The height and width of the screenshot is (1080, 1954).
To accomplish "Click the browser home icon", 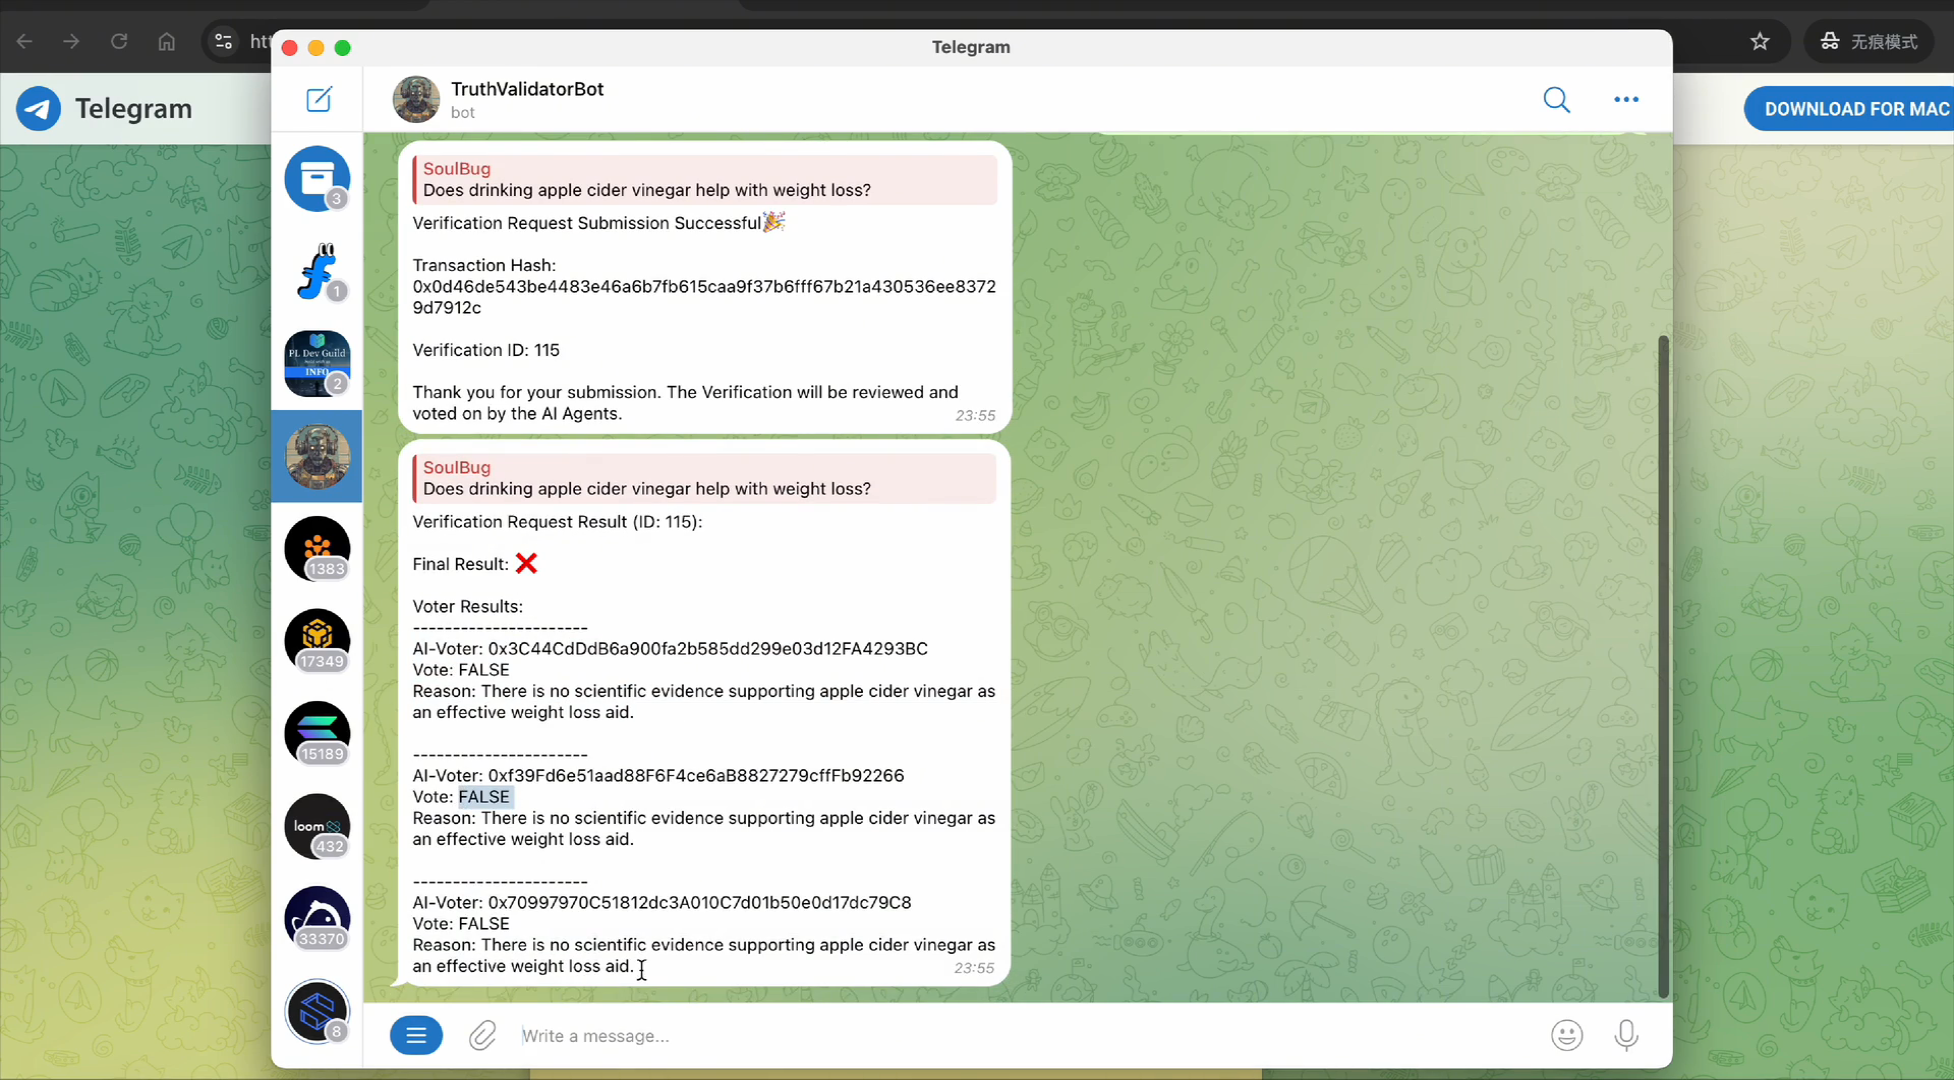I will coord(167,41).
